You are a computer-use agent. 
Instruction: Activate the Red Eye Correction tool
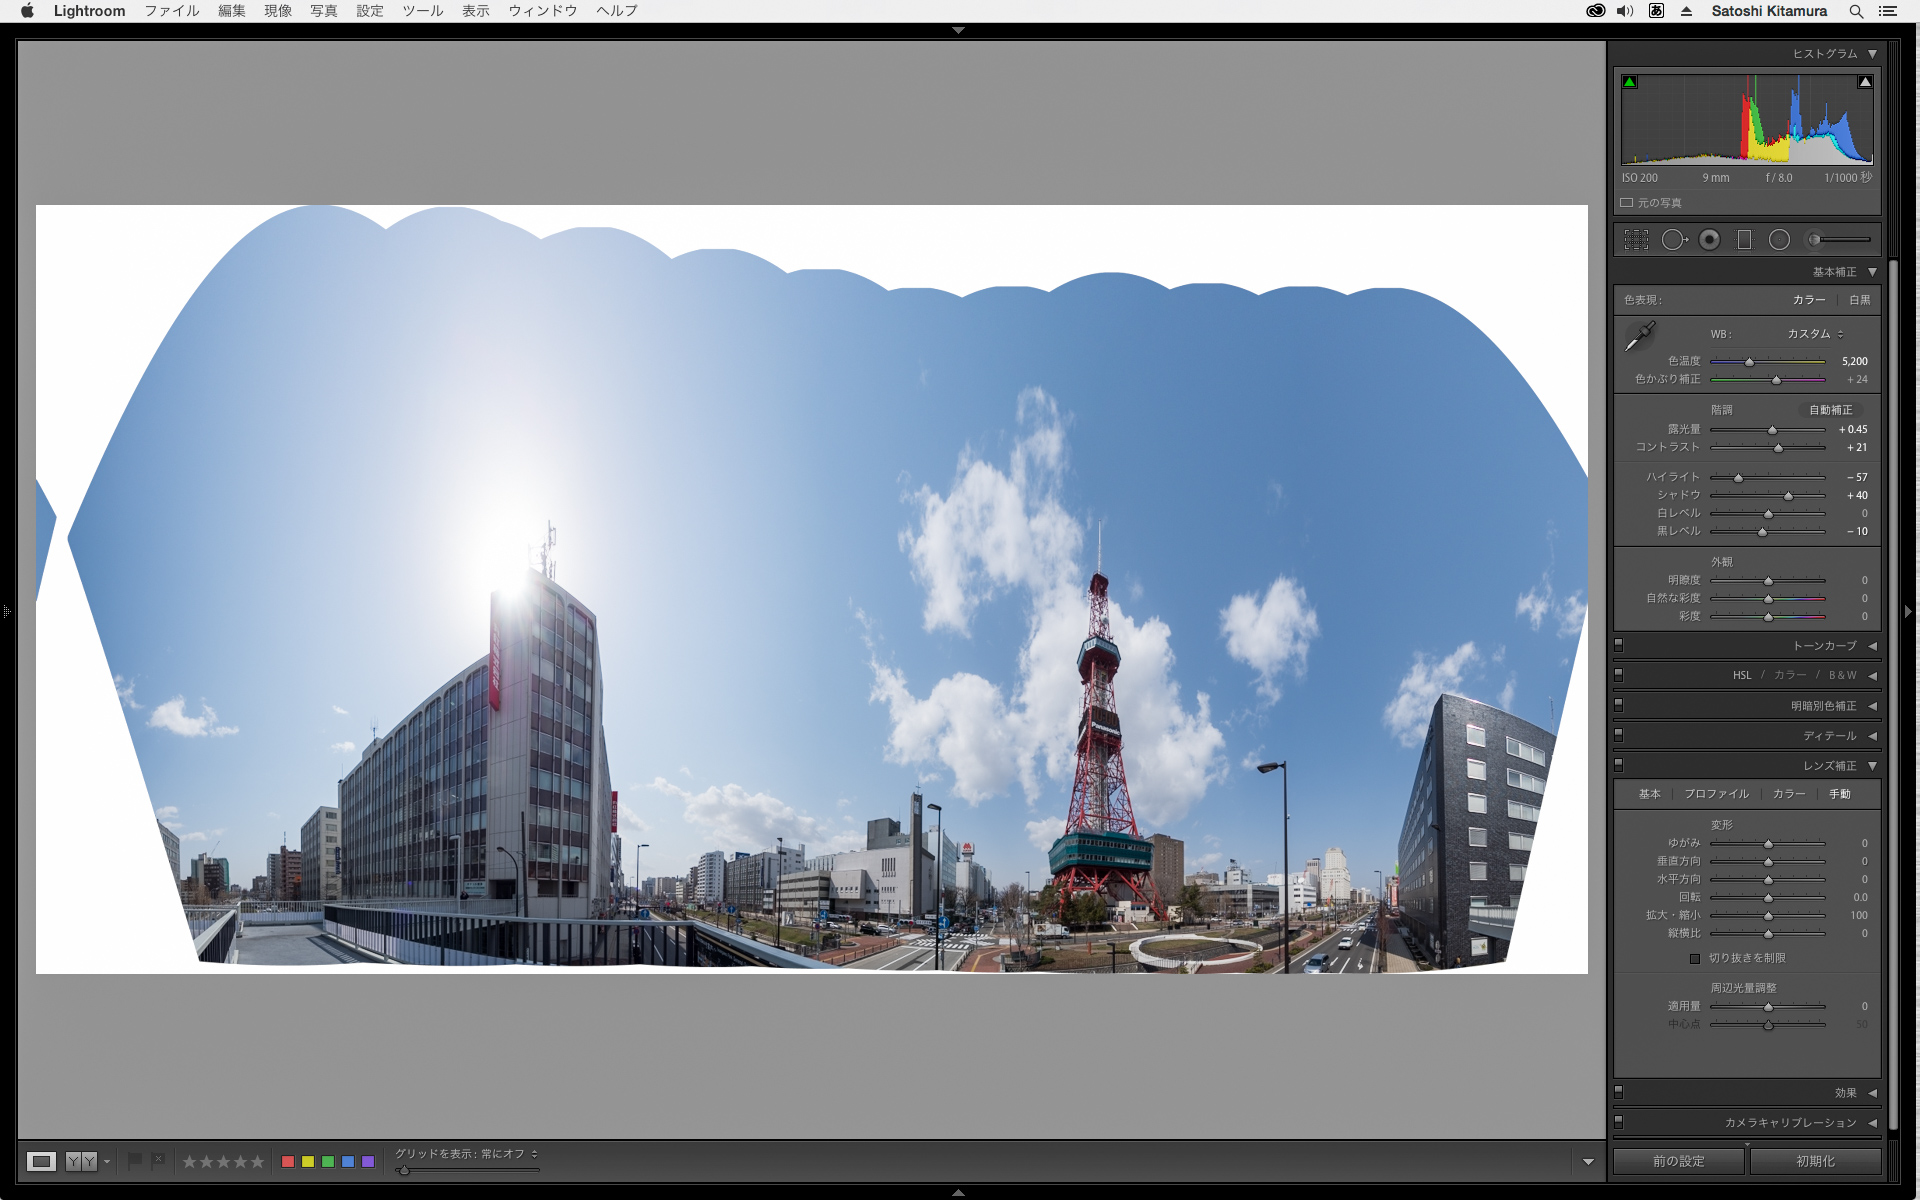(x=1709, y=240)
